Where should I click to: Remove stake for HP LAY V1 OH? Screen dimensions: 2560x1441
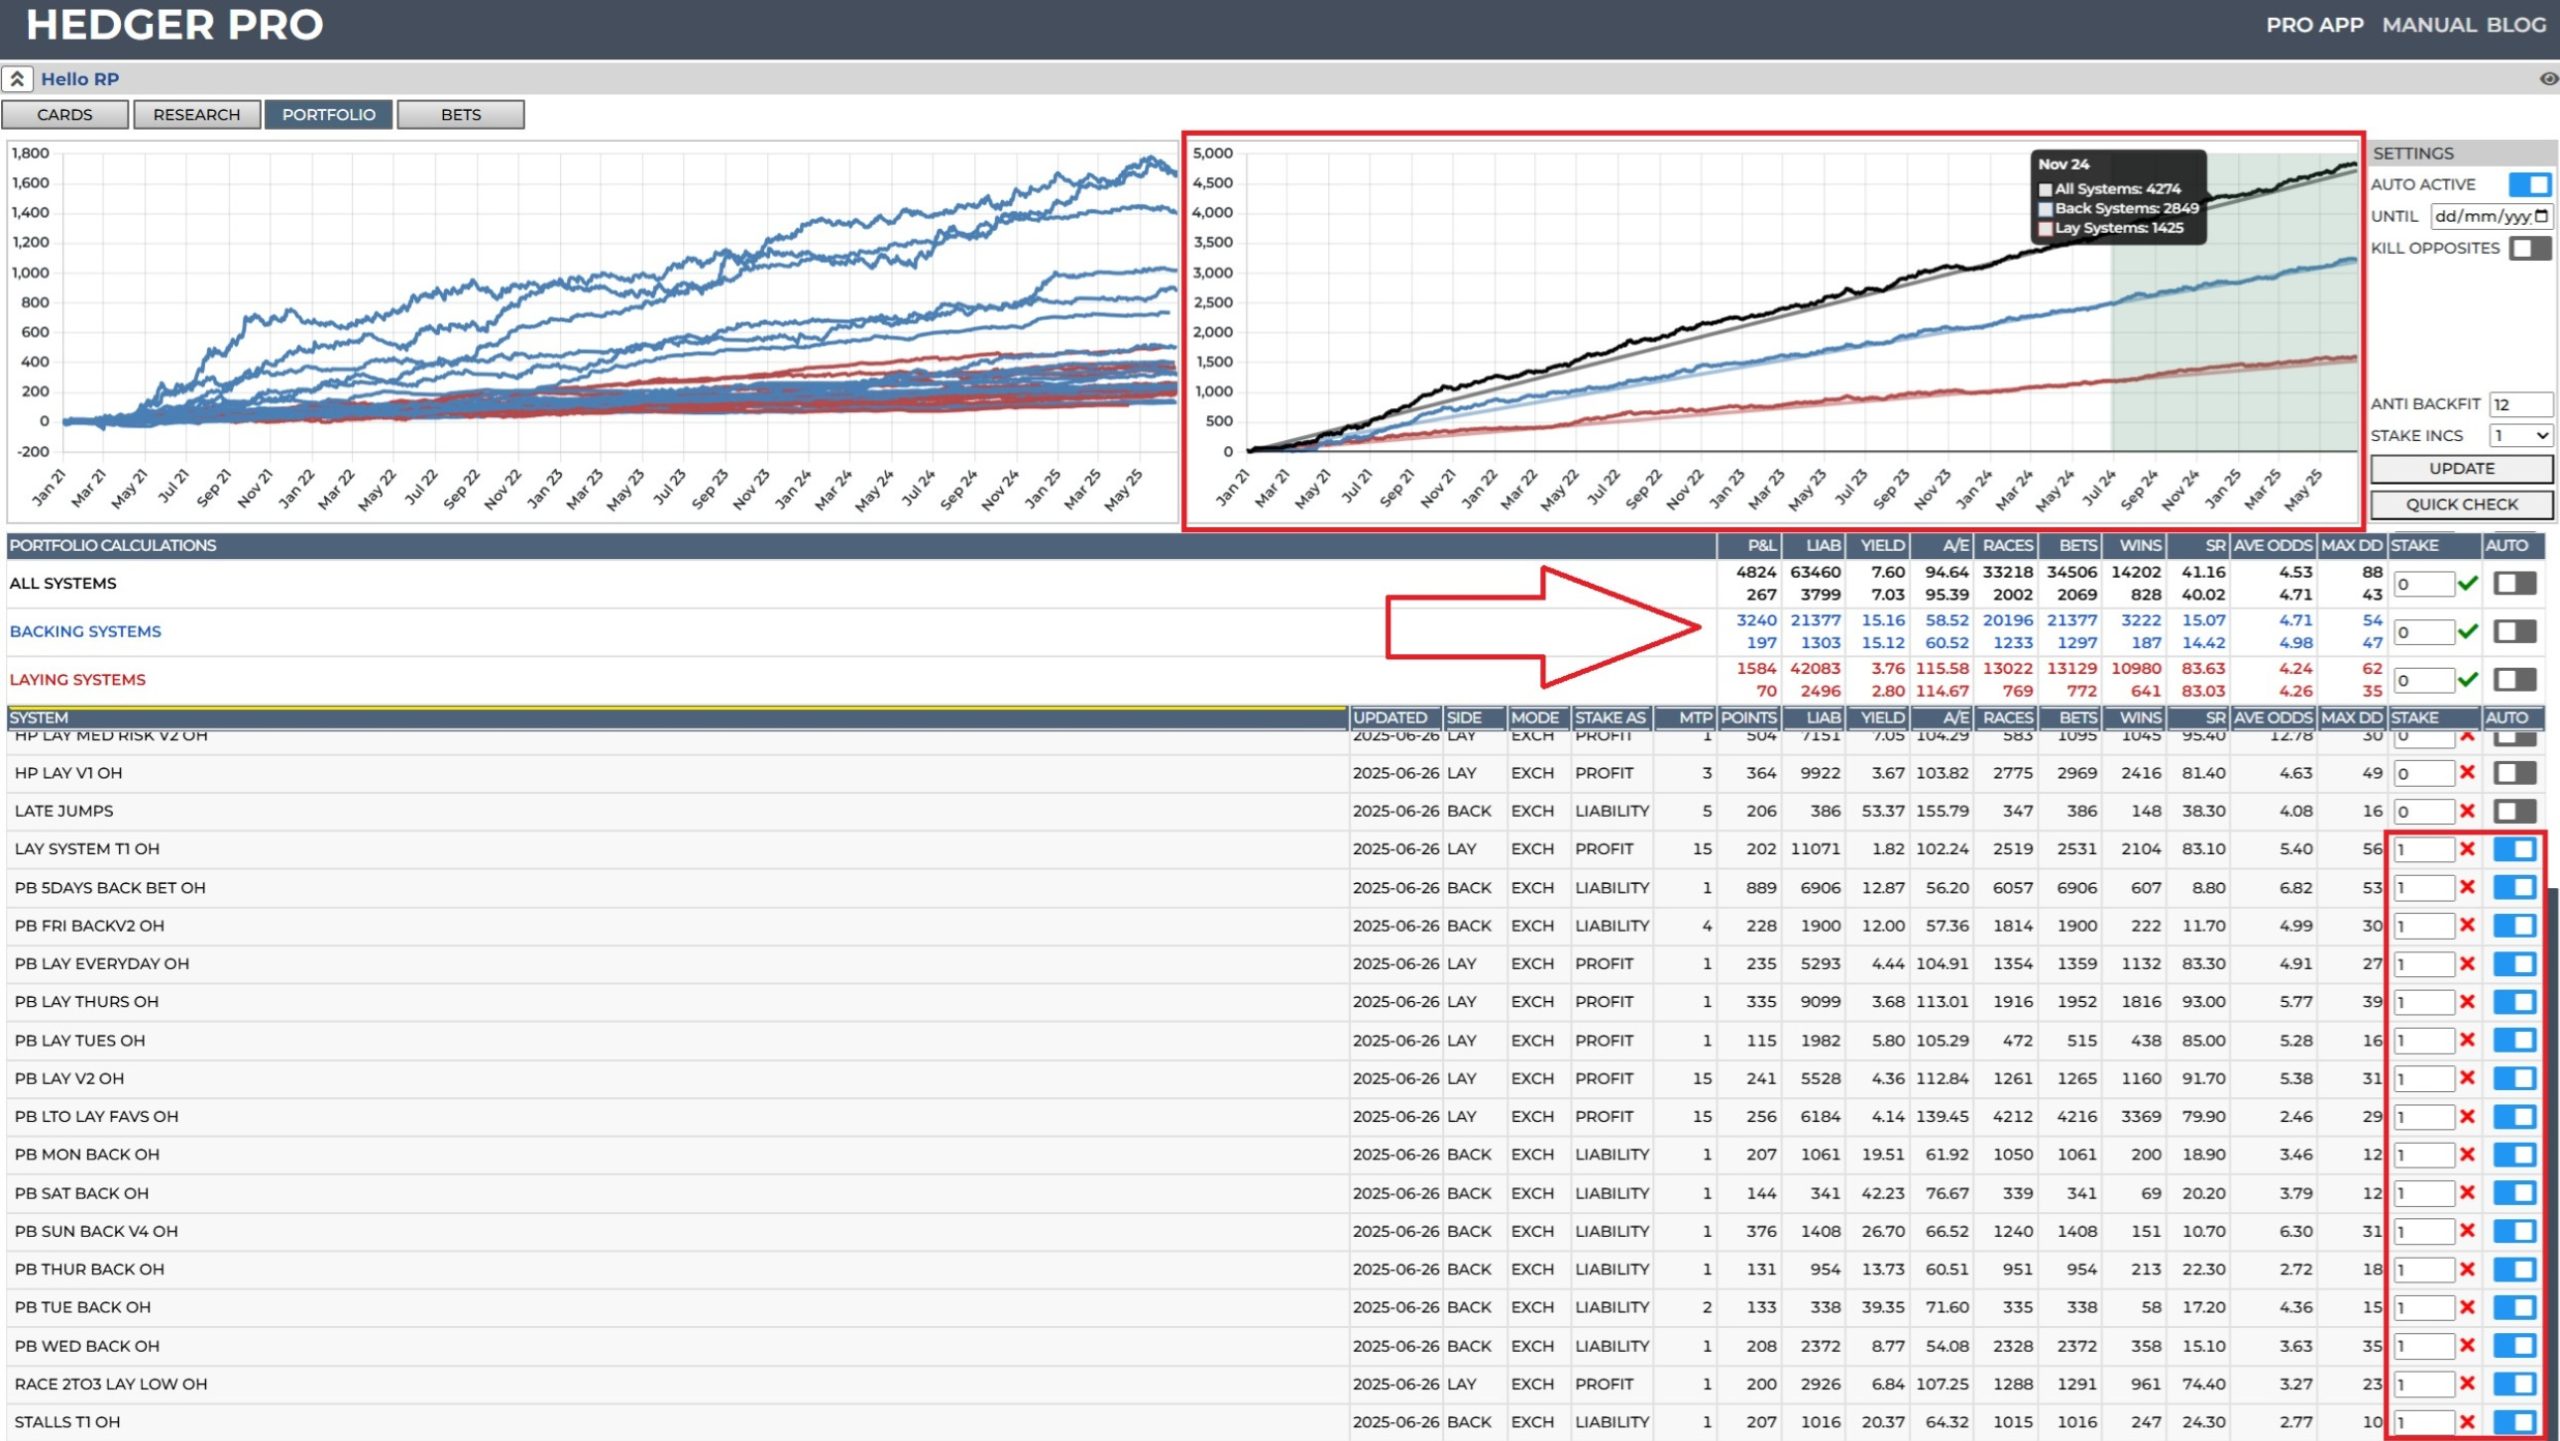click(x=2467, y=772)
